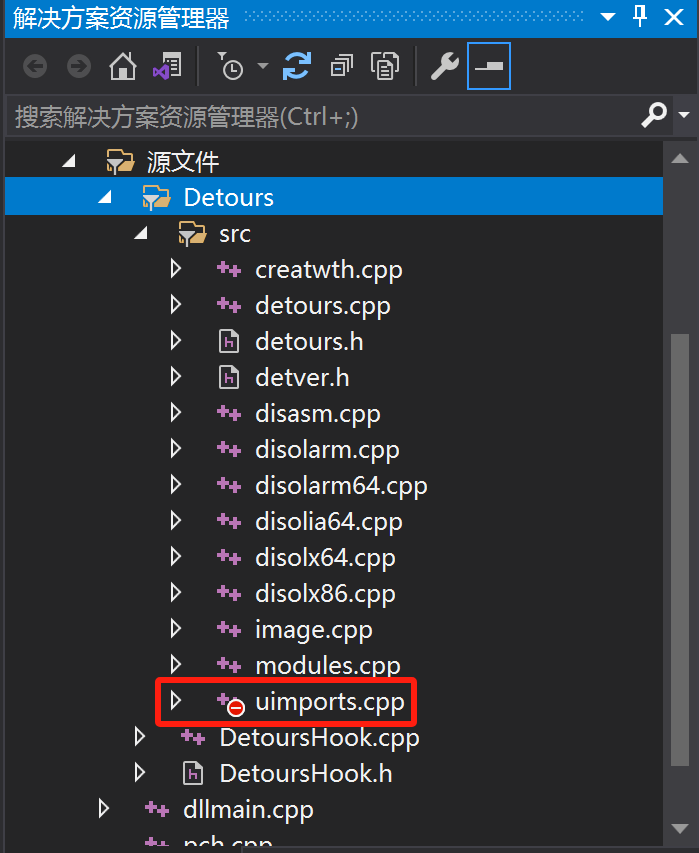Open pending changes filter clock icon
699x853 pixels.
(231, 66)
